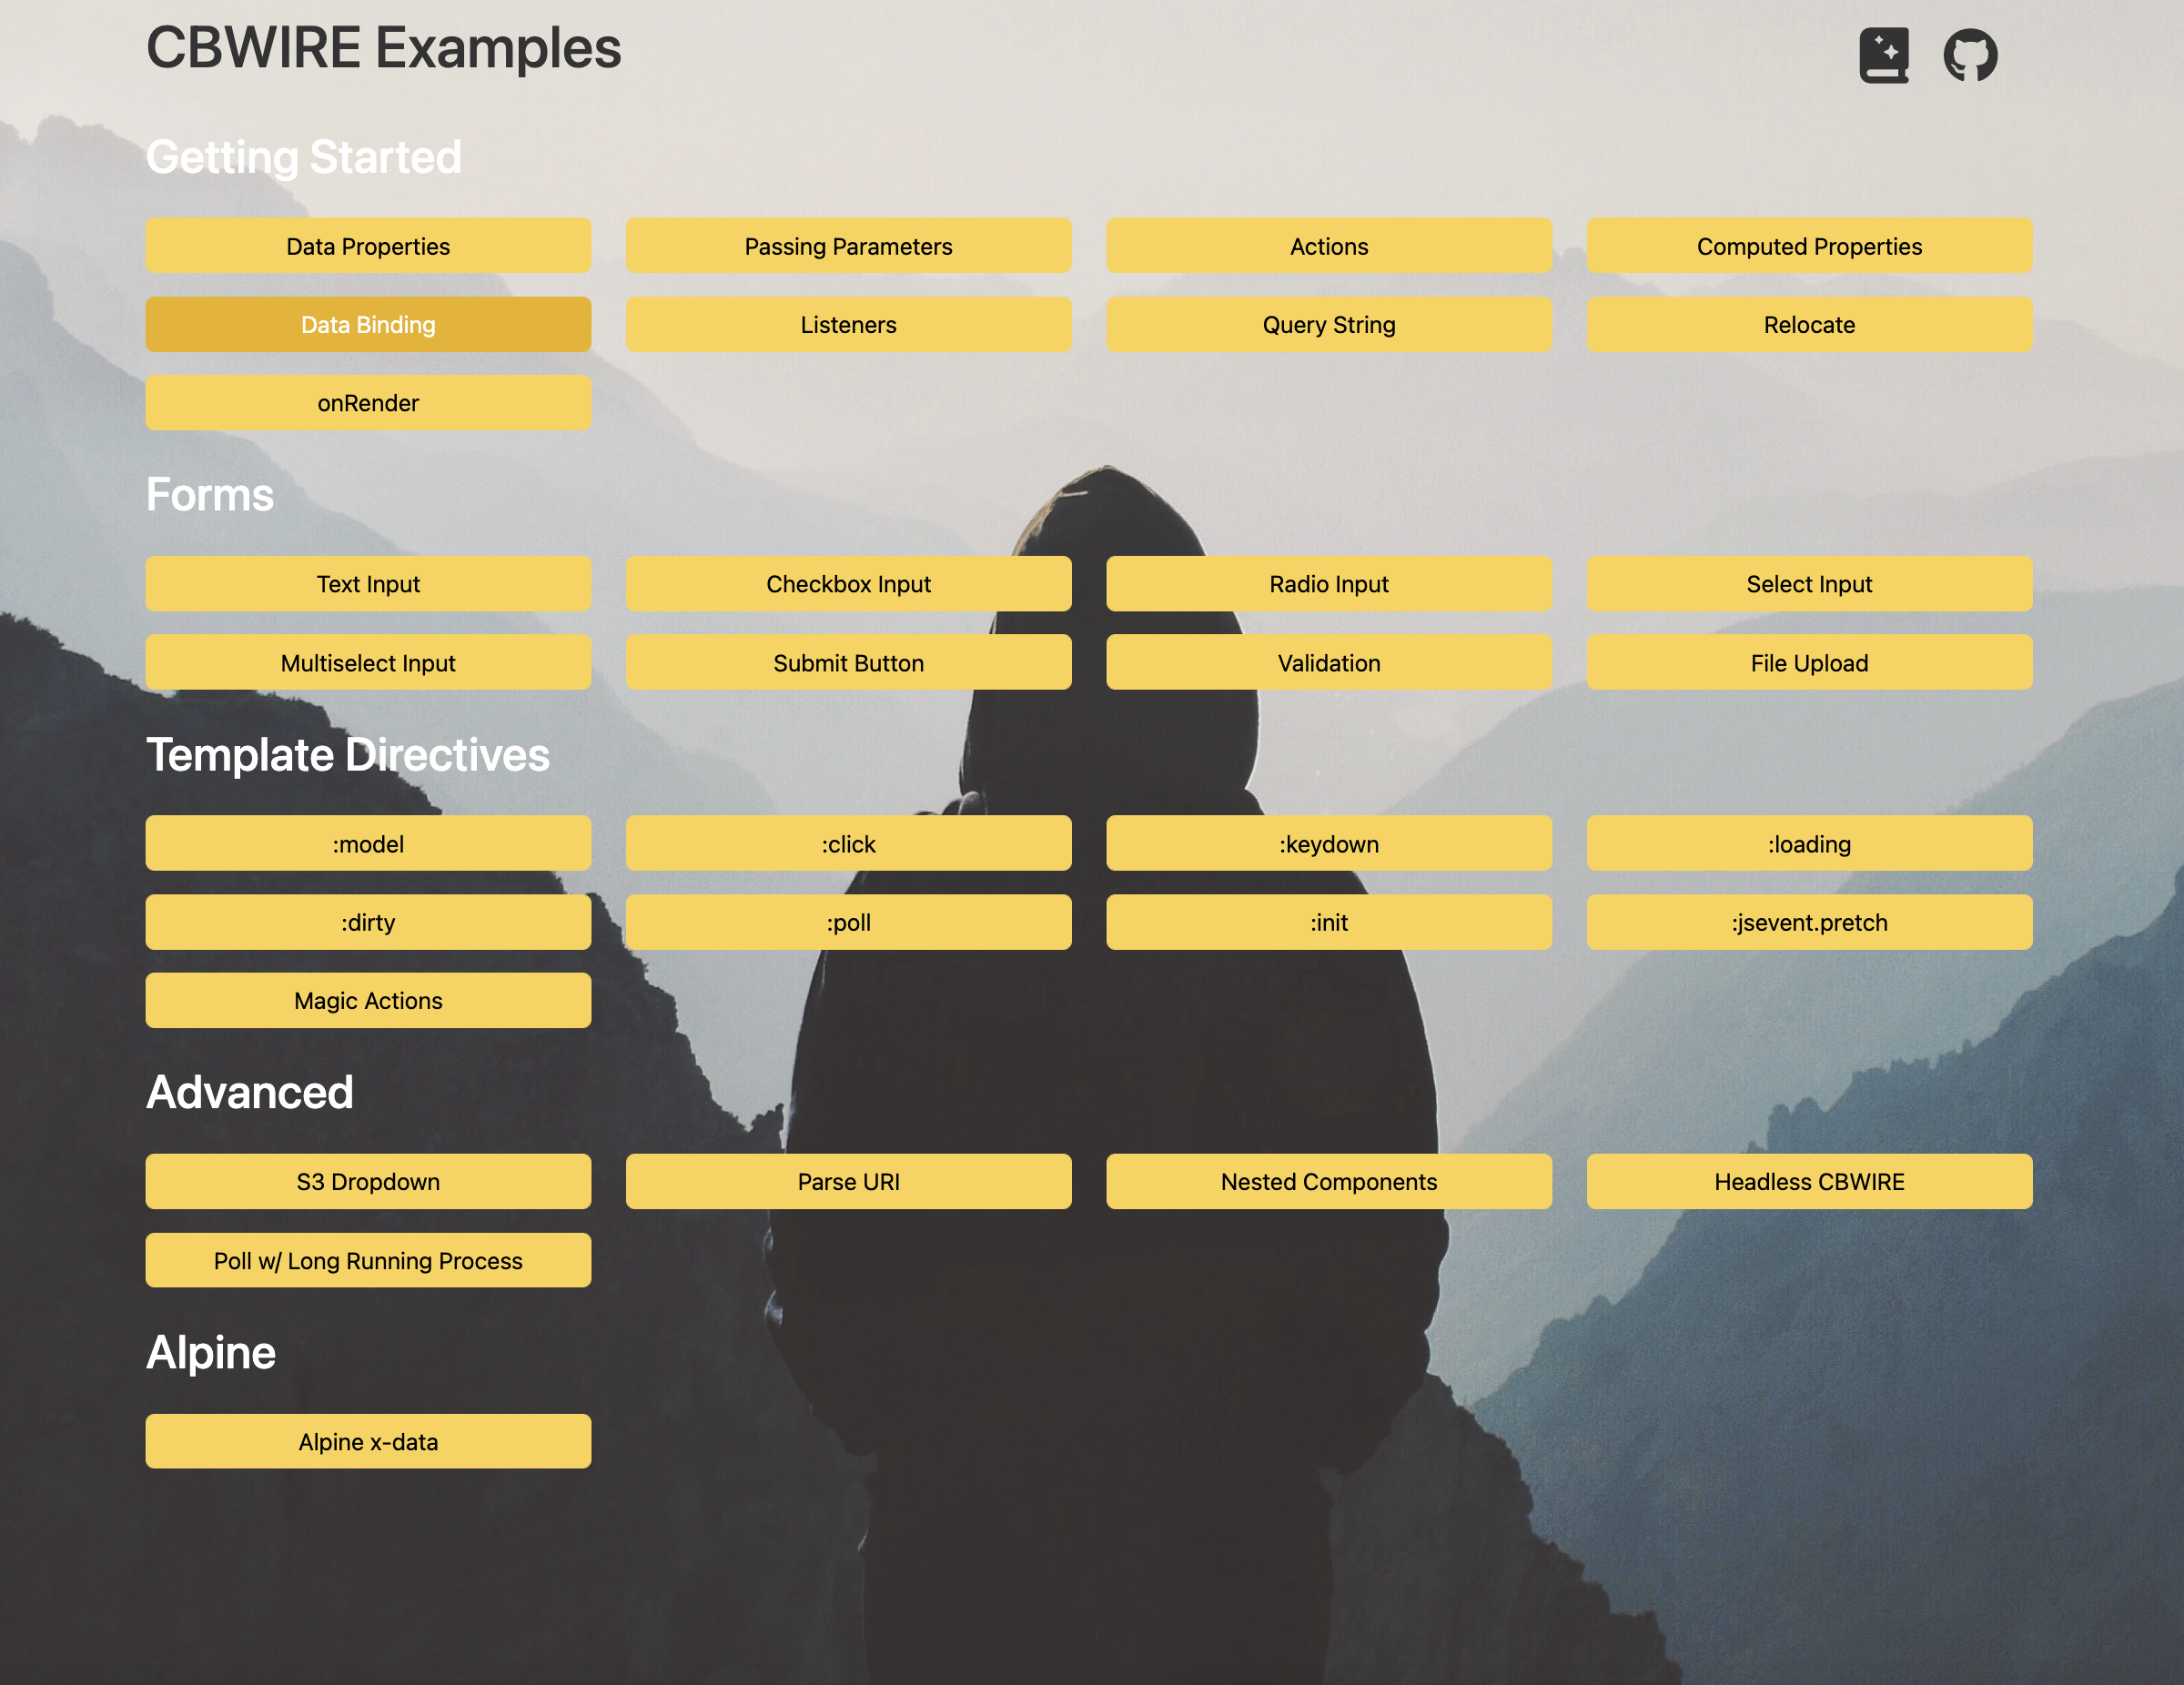Open the onRender example
Viewport: 2184px width, 1685px height.
[x=368, y=403]
